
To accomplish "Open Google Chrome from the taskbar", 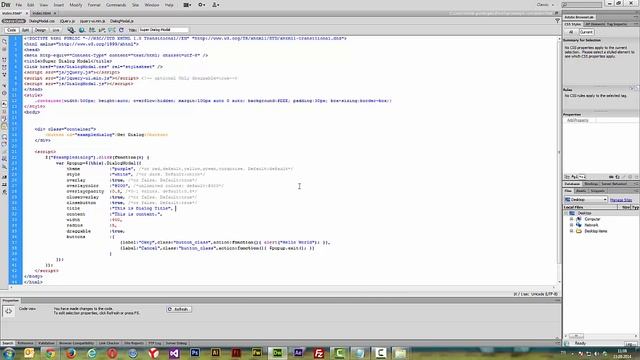I will [50, 353].
